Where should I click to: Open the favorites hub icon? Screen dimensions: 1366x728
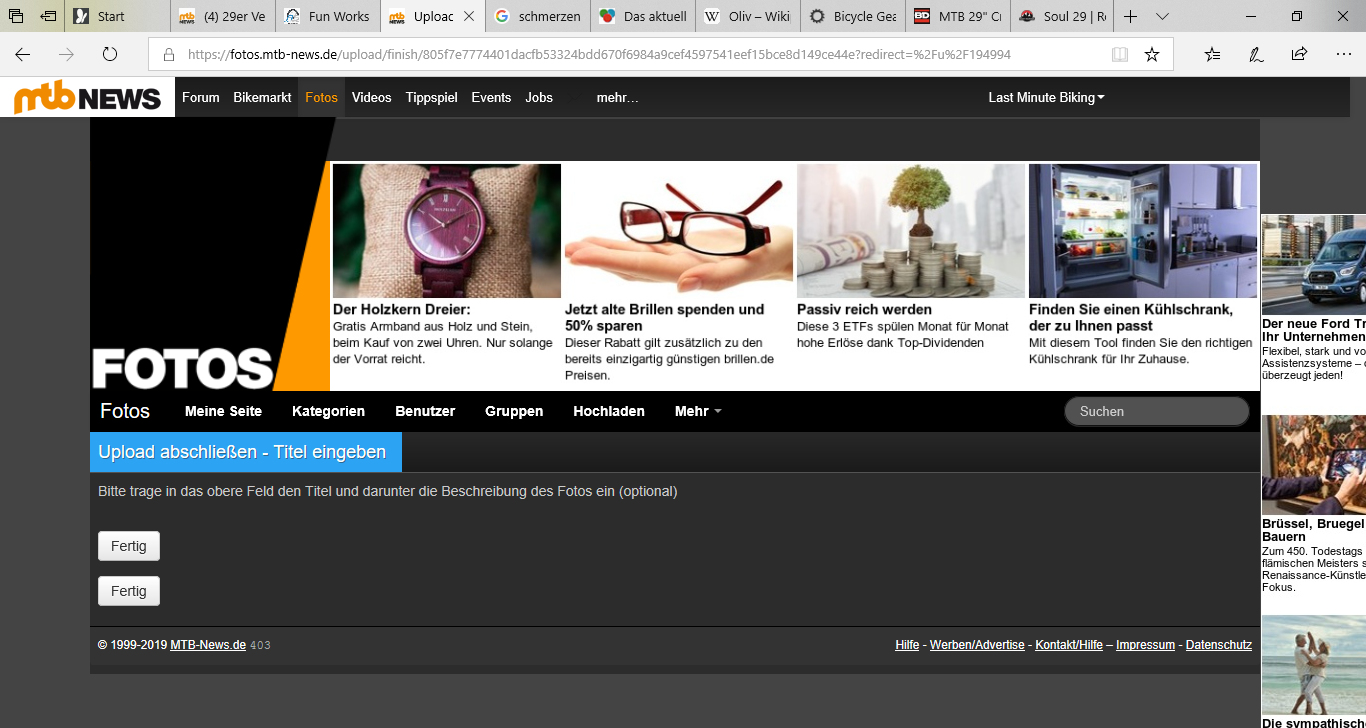(x=1212, y=55)
